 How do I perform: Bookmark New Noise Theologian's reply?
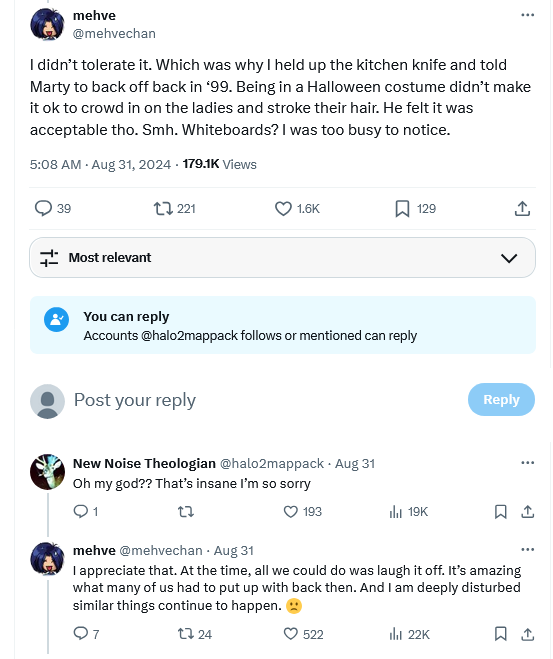[500, 511]
